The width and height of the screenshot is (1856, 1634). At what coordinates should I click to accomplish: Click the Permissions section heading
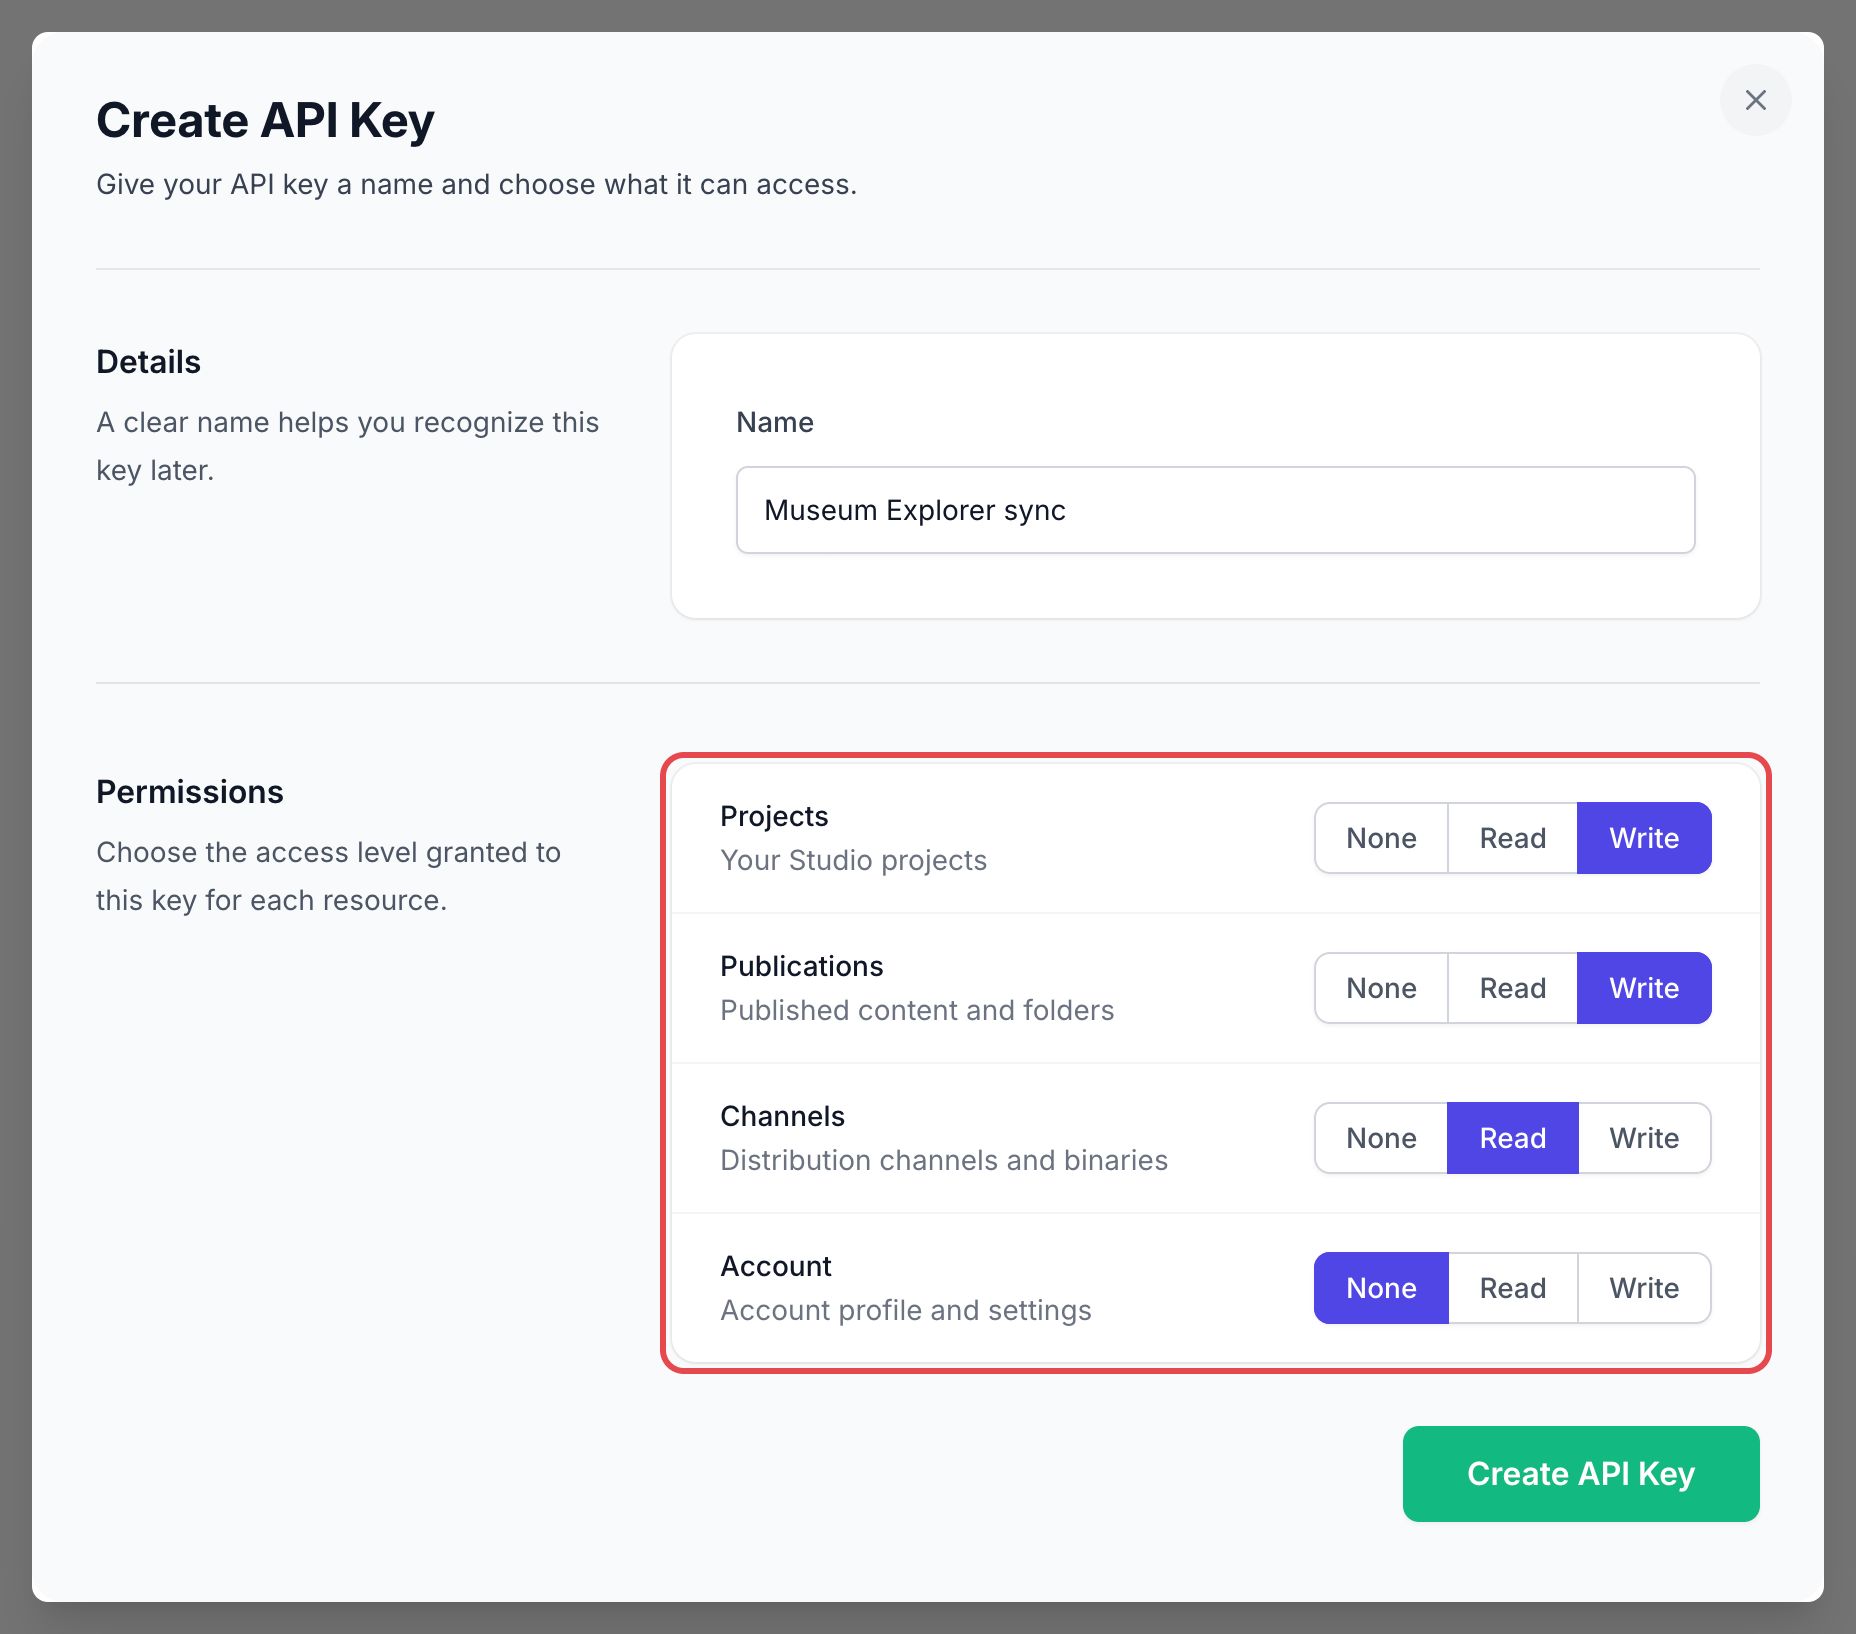(x=190, y=792)
